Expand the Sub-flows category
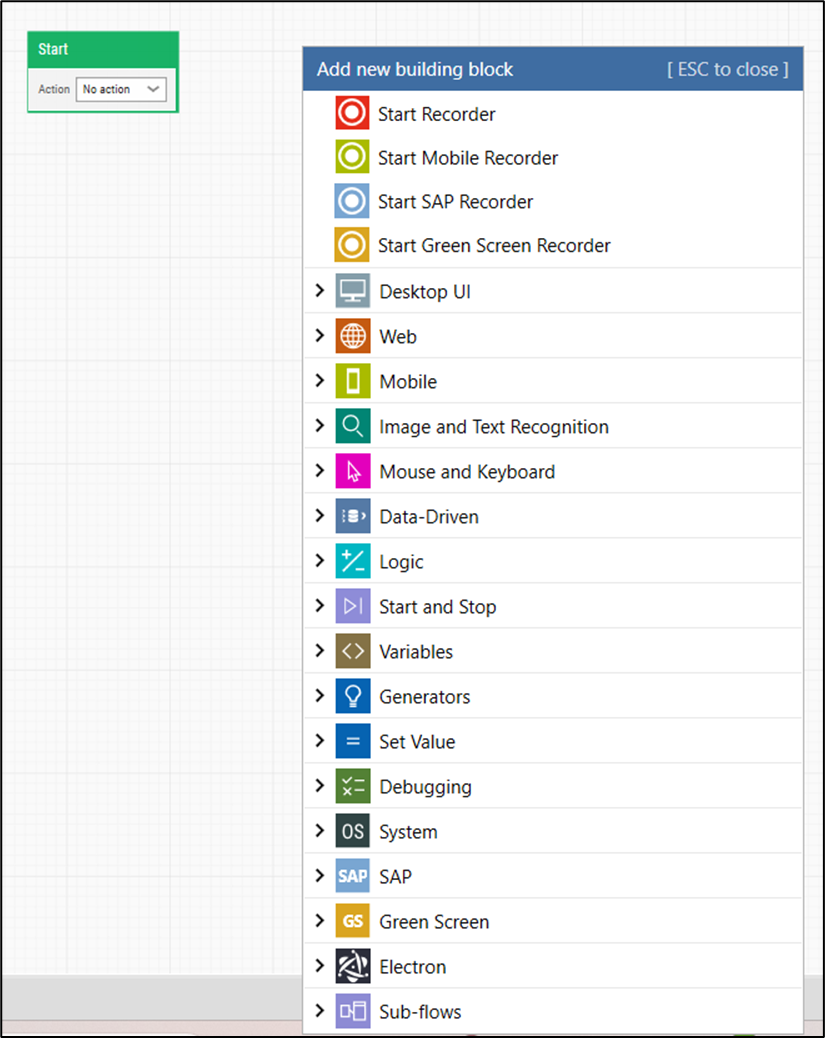 tap(320, 1011)
